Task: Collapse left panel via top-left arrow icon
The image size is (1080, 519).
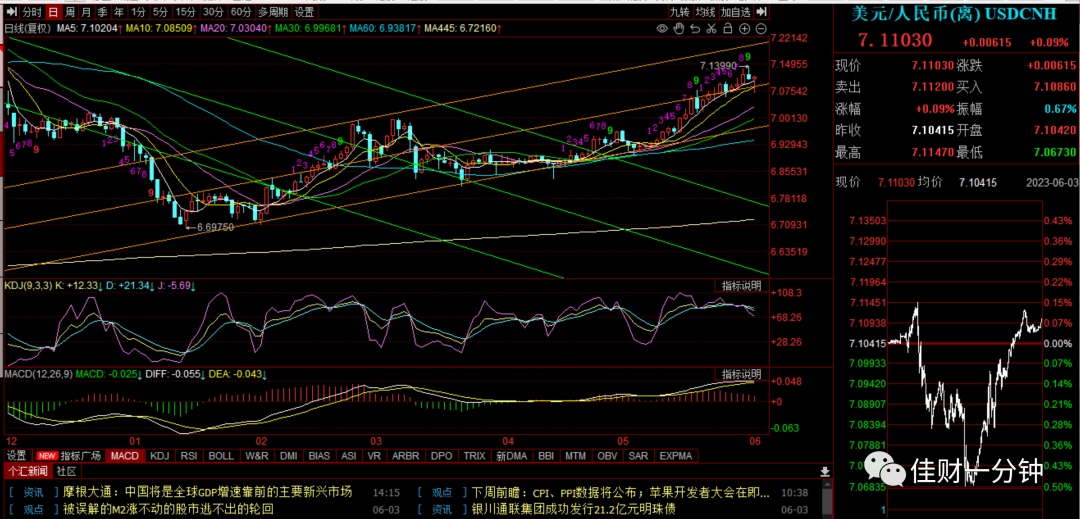Action: pos(9,12)
